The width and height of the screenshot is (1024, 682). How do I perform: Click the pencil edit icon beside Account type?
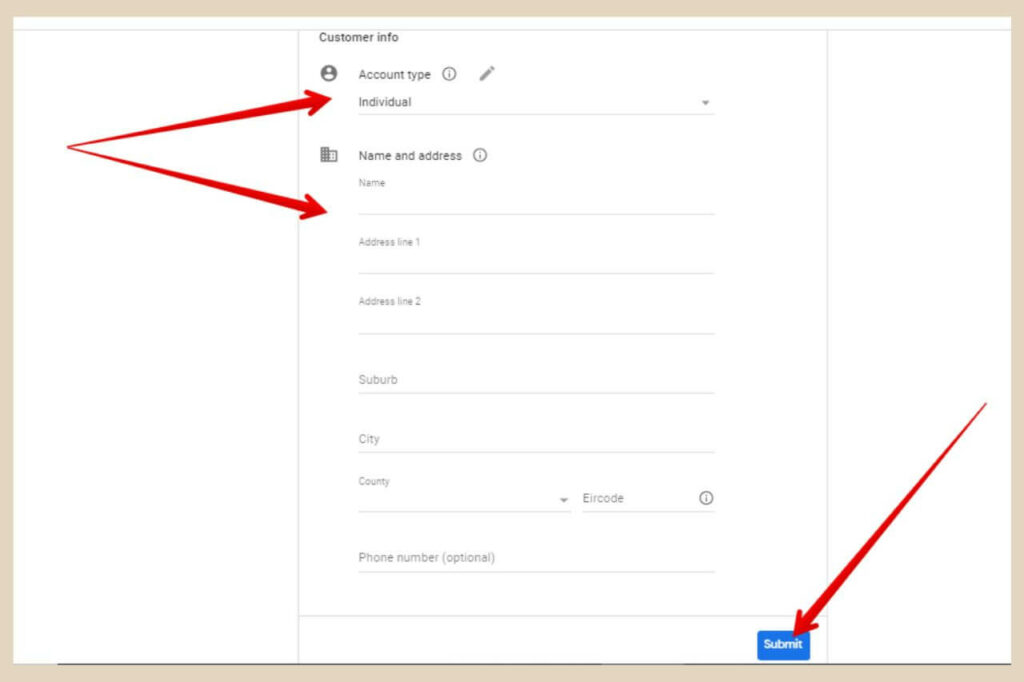[487, 74]
